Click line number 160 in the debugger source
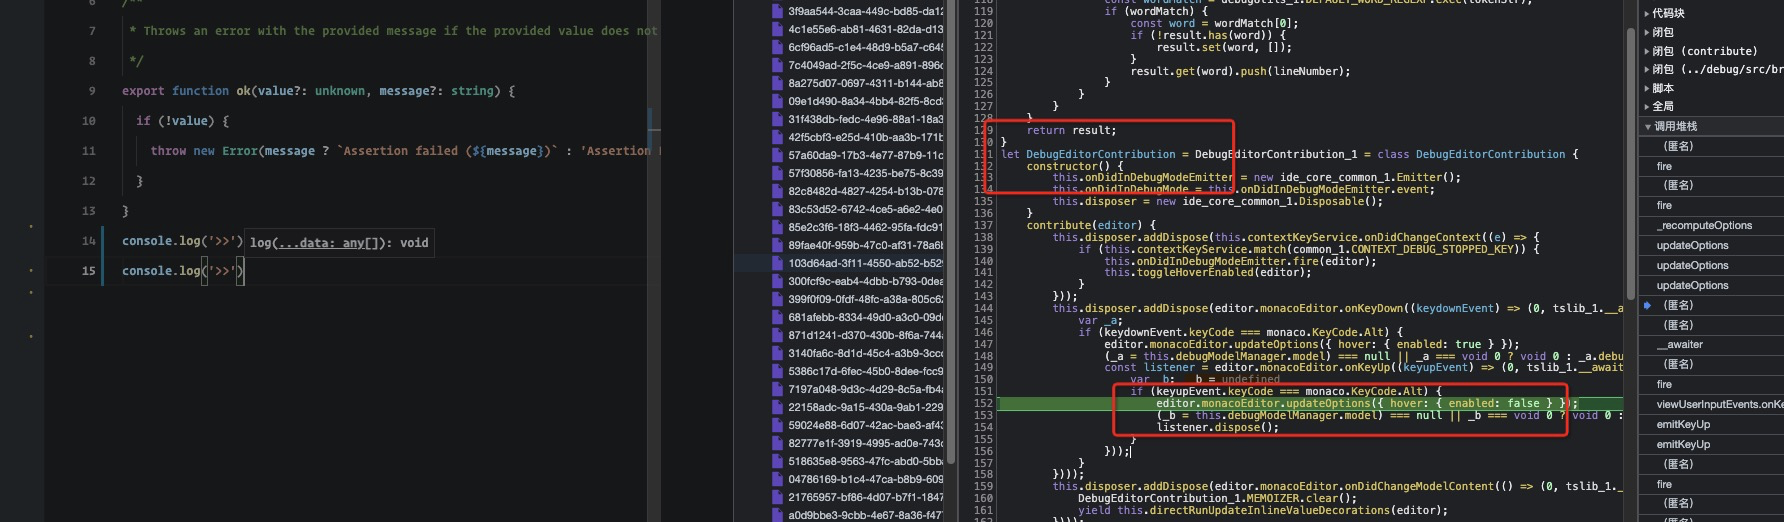 click(x=983, y=498)
